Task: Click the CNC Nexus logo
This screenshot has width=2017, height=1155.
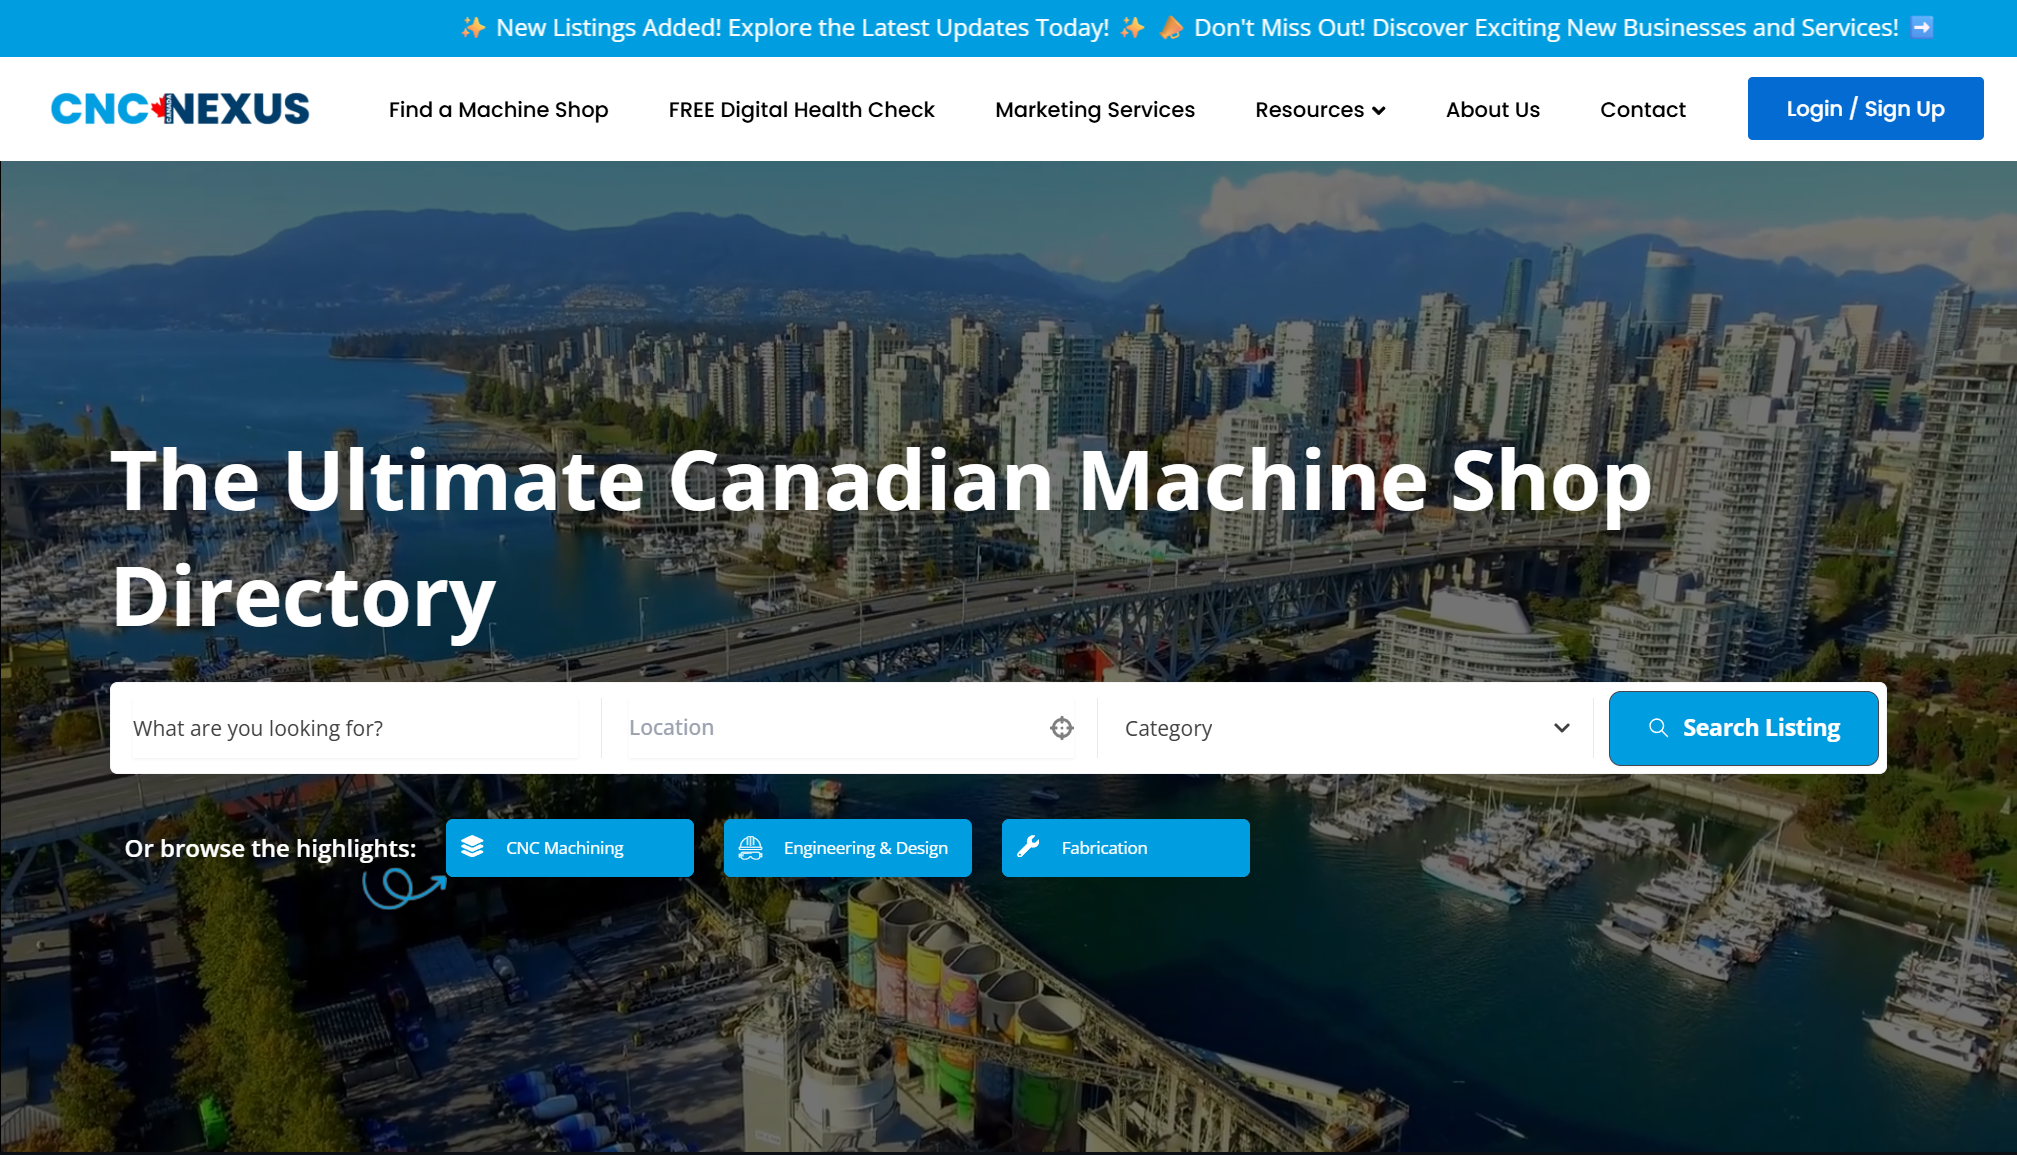Action: click(180, 109)
